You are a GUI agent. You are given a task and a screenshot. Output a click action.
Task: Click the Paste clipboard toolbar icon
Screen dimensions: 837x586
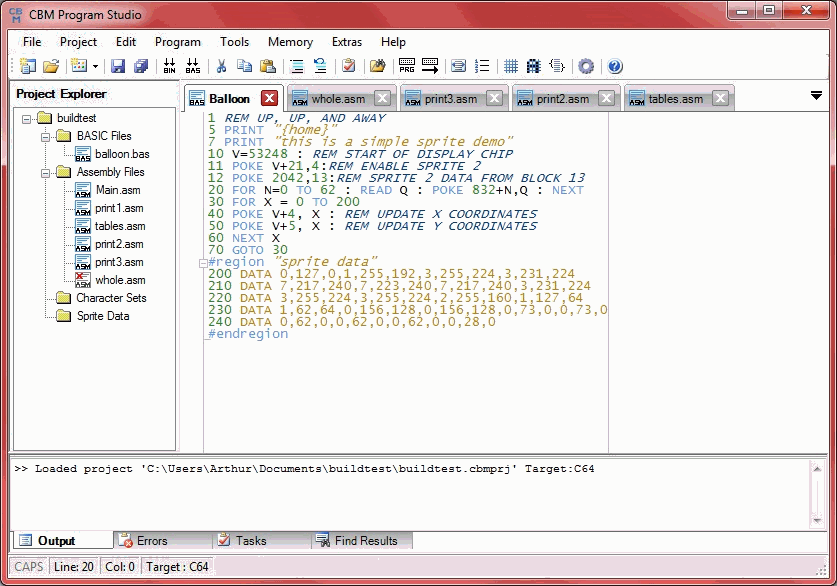coord(267,67)
